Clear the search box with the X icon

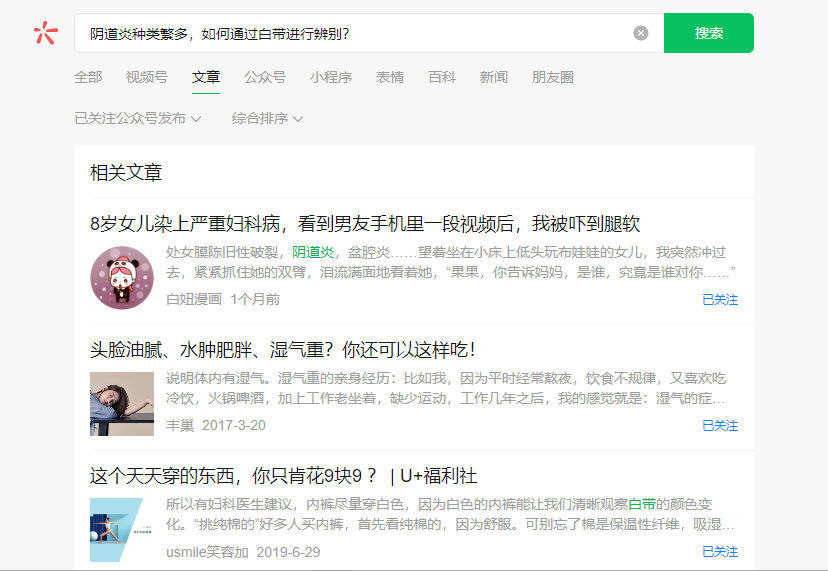(641, 33)
